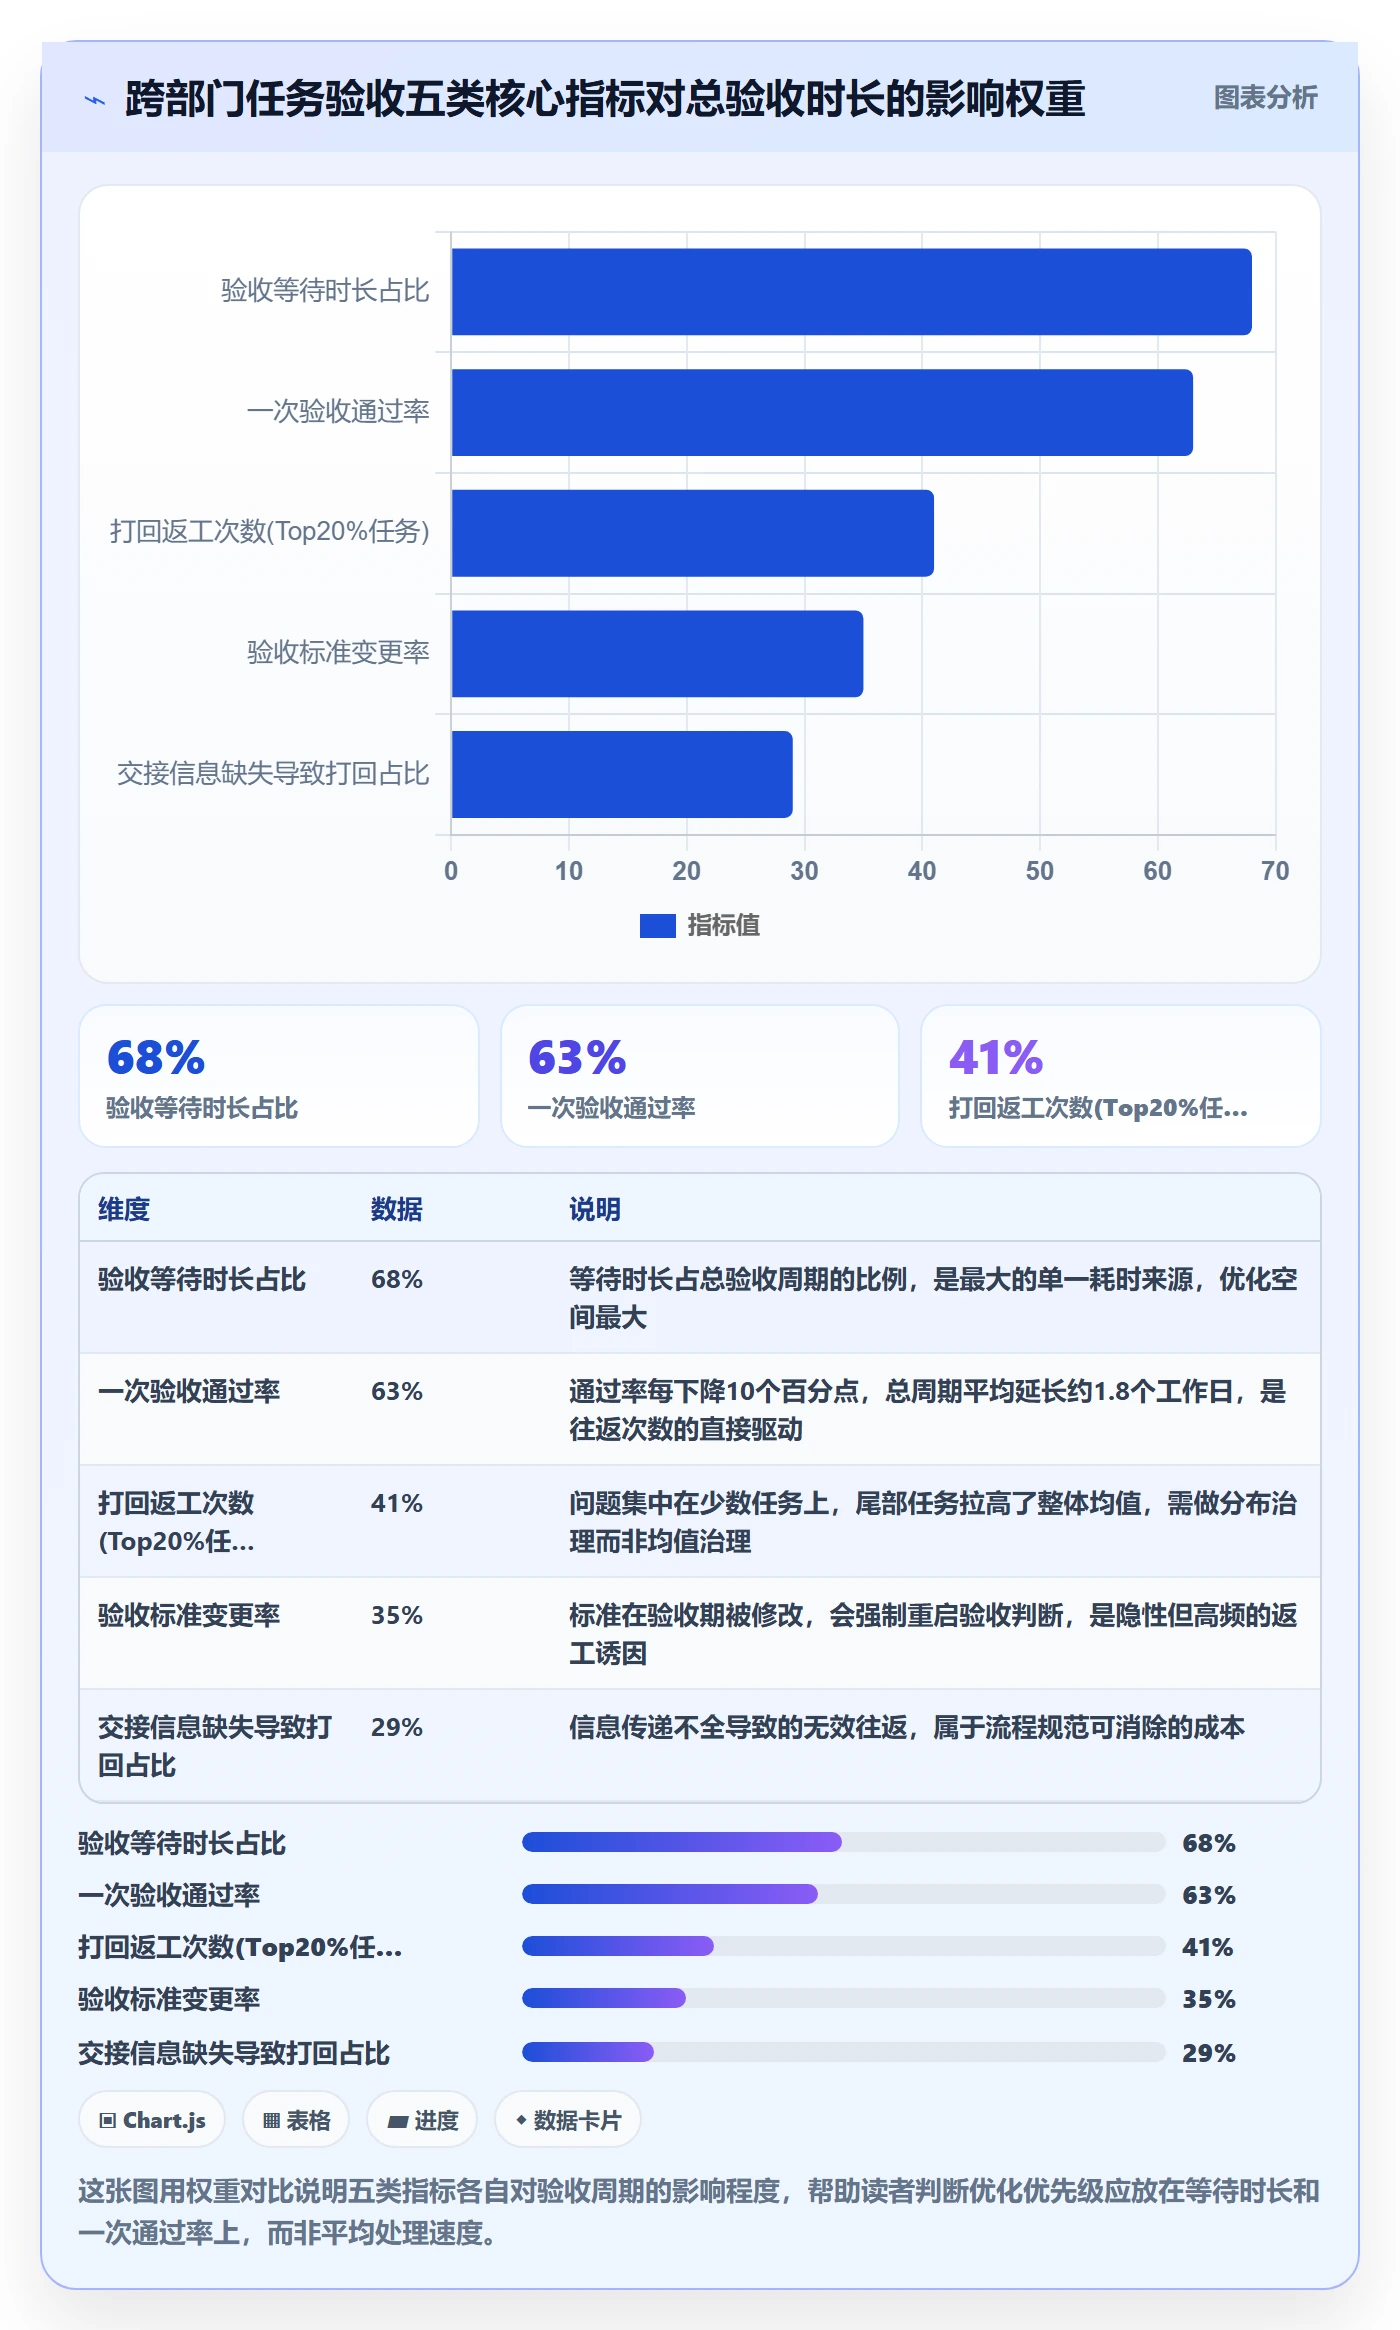Click the grid icon in 表格 tag

tap(271, 2121)
